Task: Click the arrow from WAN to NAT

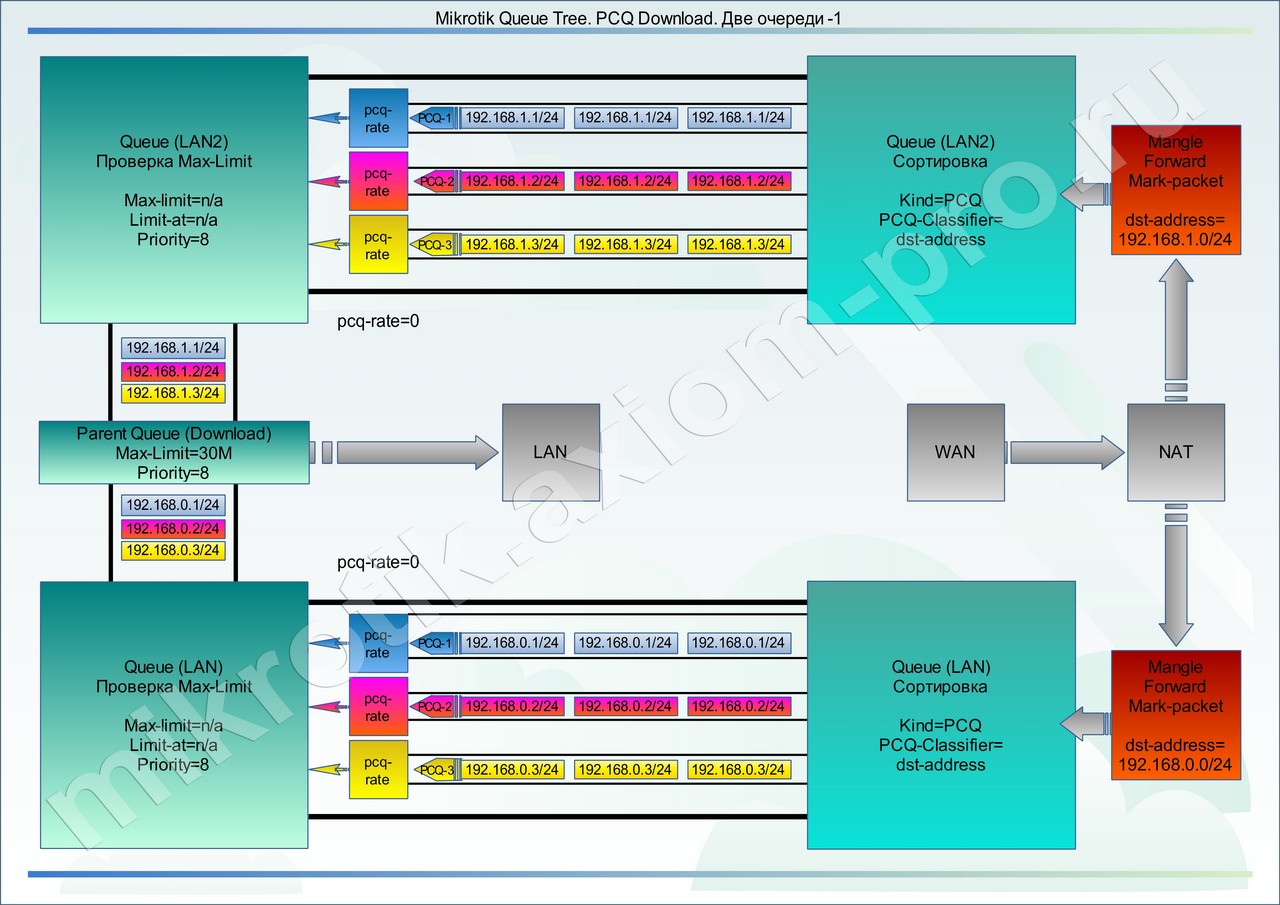Action: click(x=1067, y=452)
